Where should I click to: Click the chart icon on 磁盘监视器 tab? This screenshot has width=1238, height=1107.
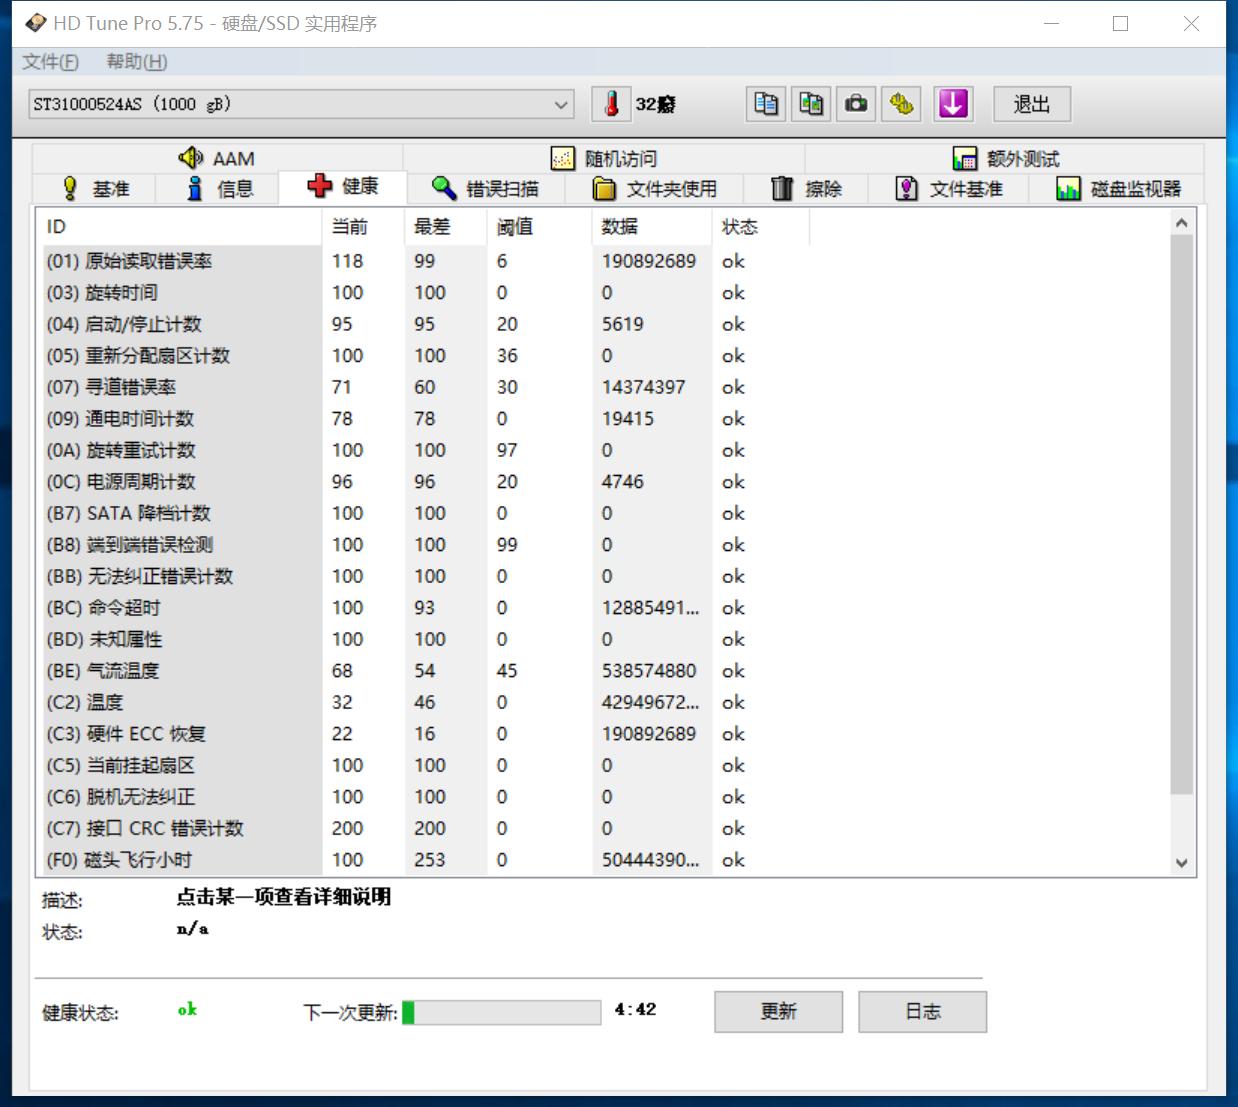1064,188
